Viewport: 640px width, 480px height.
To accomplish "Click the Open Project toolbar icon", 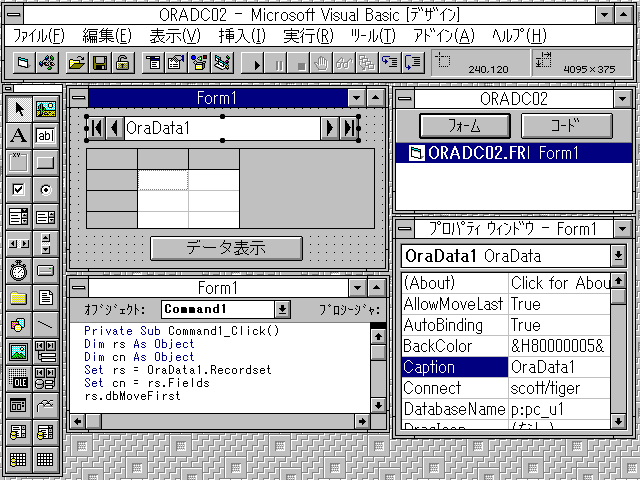I will [76, 63].
